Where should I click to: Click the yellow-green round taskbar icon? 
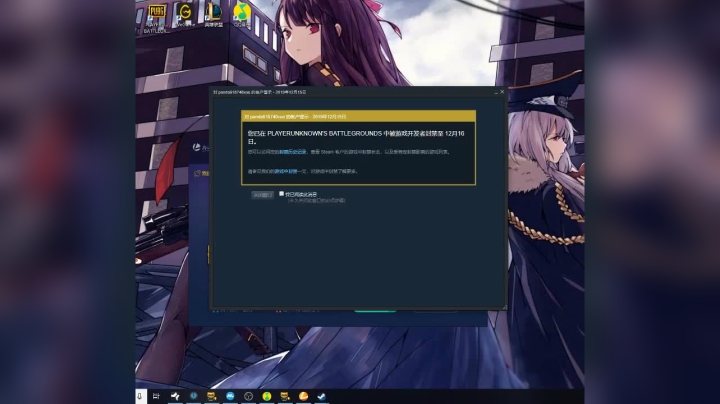(x=266, y=396)
